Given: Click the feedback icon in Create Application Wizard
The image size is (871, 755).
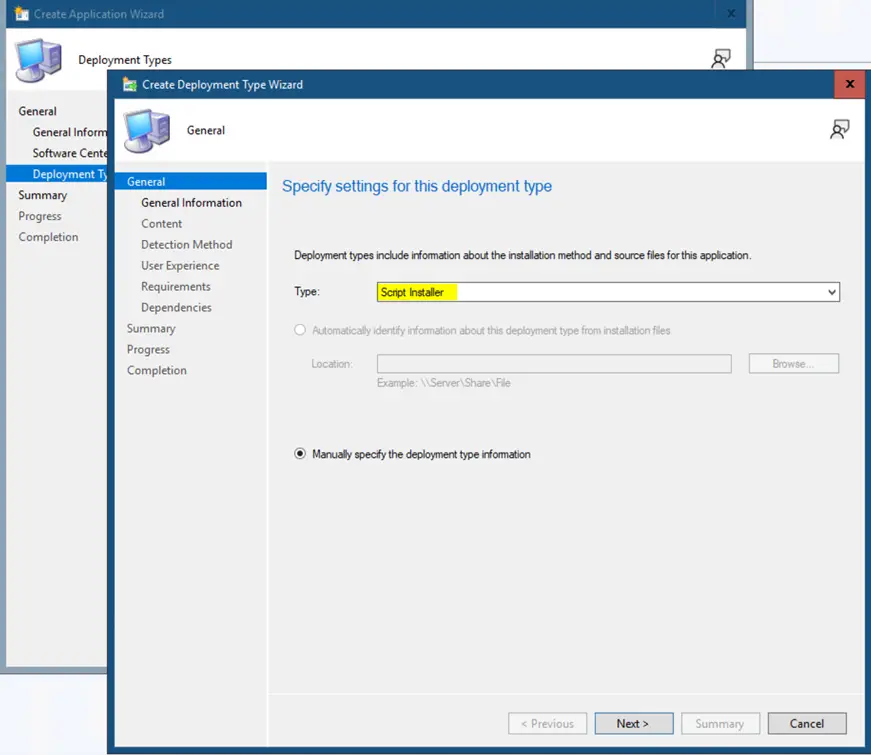Looking at the screenshot, I should coord(720,58).
